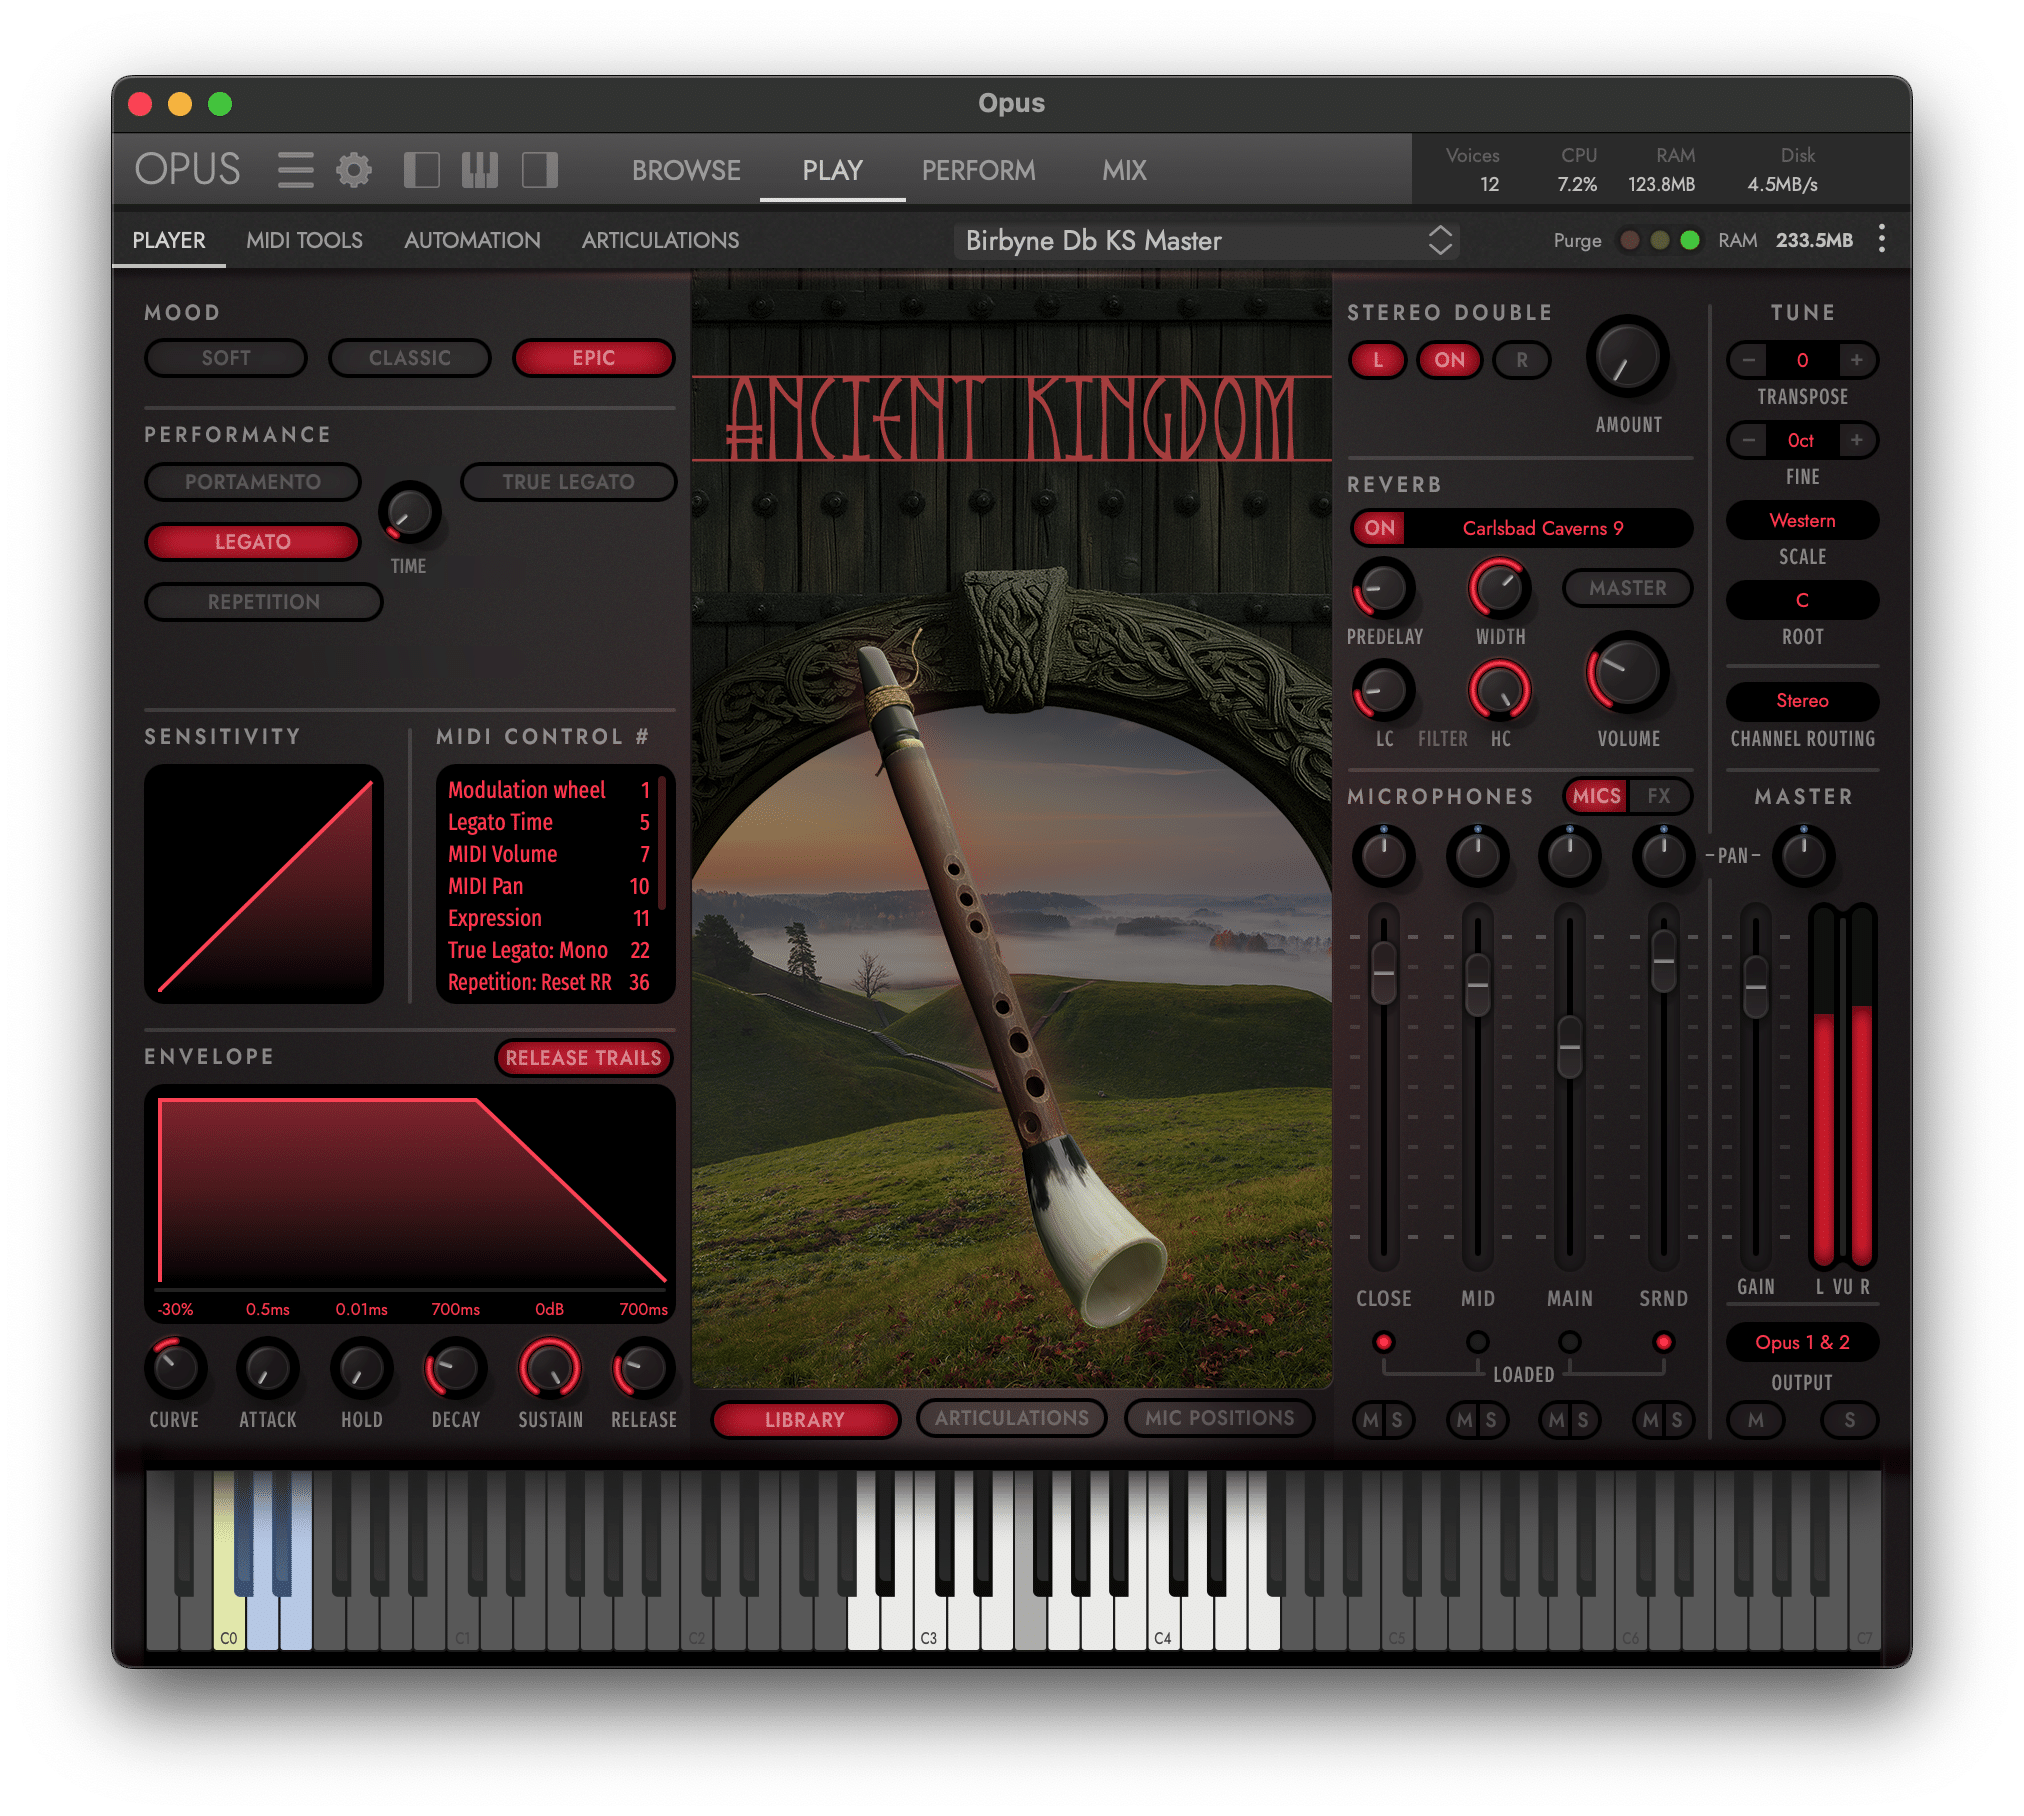Image resolution: width=2024 pixels, height=1816 pixels.
Task: Enable Portamento performance mode
Action: [253, 482]
